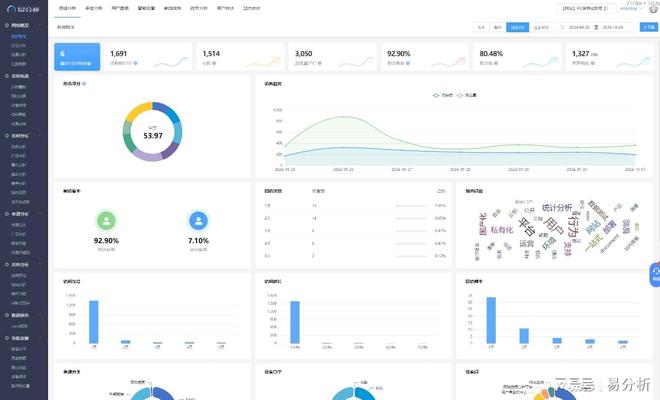Select the last date-range preset after the highlighted one
The width and height of the screenshot is (660, 400).
(x=541, y=27)
